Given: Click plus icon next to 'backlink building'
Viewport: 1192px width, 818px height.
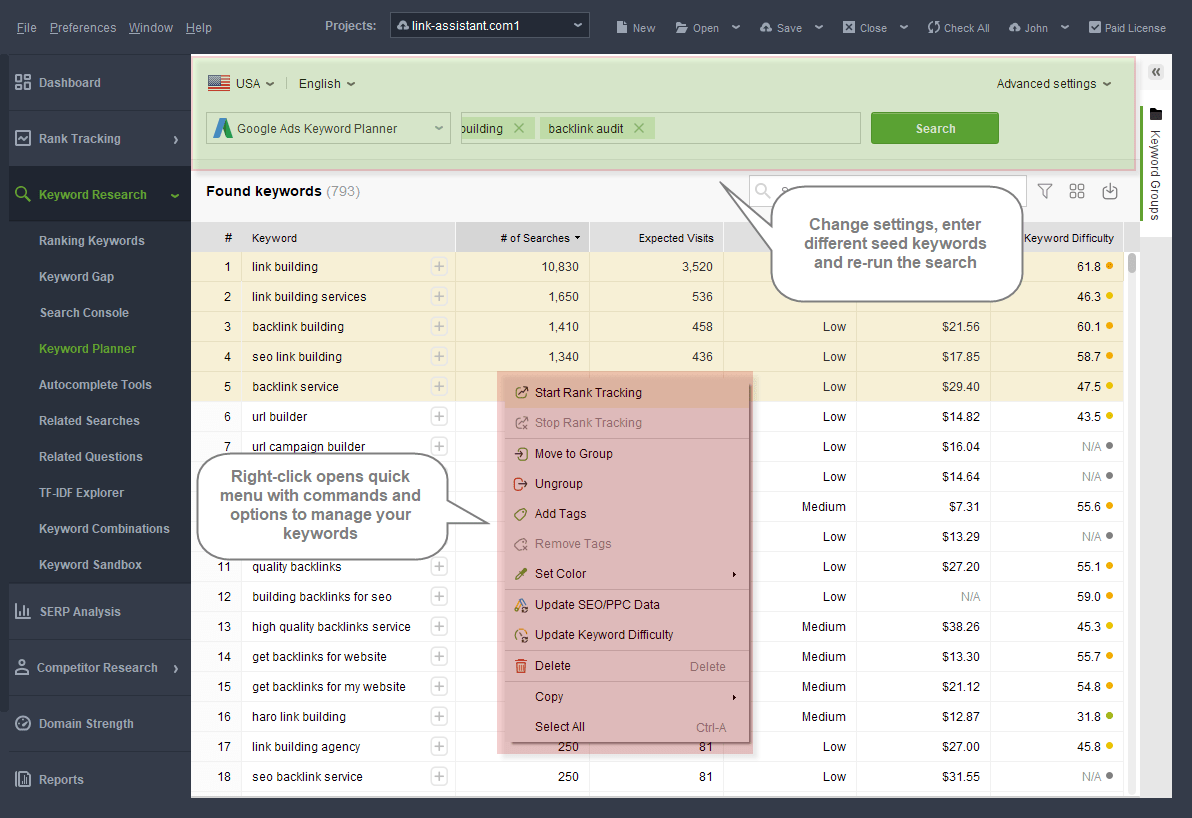Looking at the screenshot, I should point(439,326).
